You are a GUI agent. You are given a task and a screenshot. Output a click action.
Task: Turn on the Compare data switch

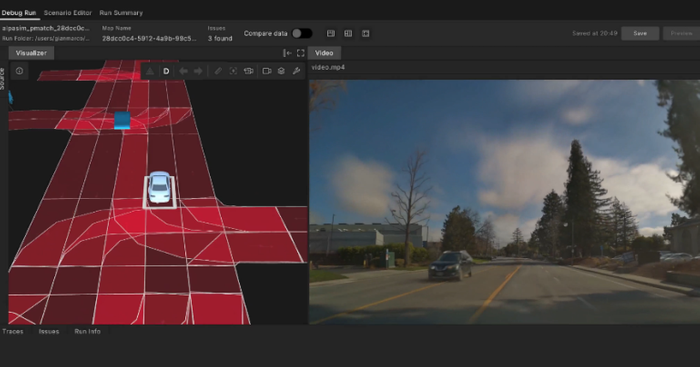pyautogui.click(x=302, y=33)
